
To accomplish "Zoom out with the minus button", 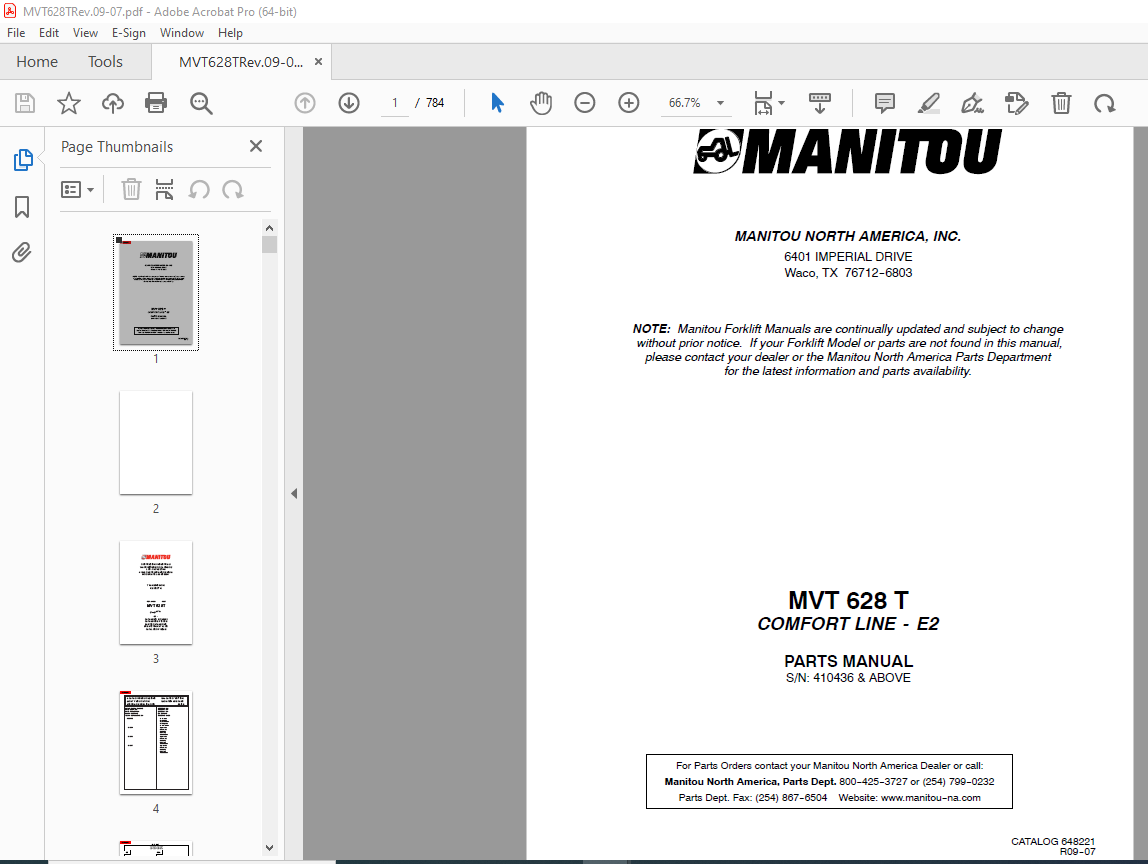I will [x=584, y=103].
